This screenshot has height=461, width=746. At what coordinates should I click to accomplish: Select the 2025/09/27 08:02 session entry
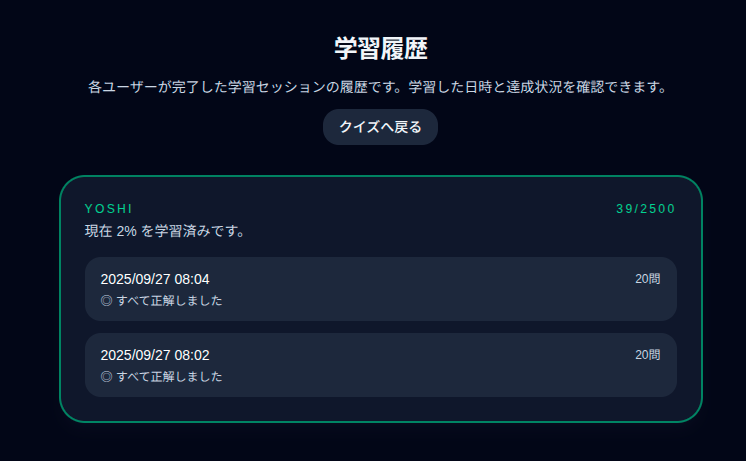click(380, 365)
